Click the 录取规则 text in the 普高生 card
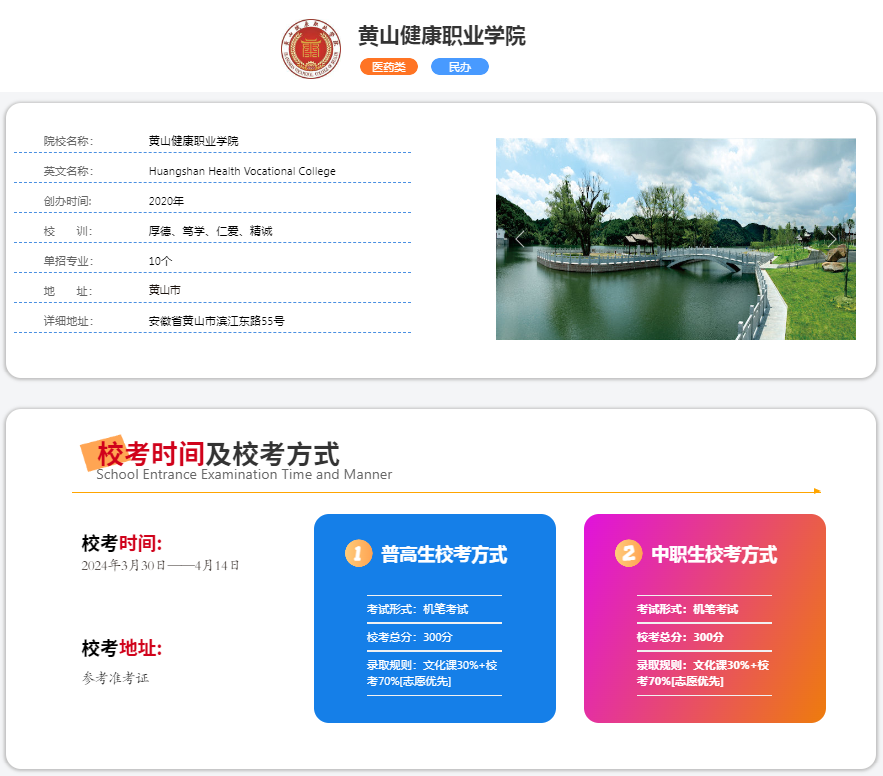Image resolution: width=883 pixels, height=776 pixels. (x=432, y=673)
